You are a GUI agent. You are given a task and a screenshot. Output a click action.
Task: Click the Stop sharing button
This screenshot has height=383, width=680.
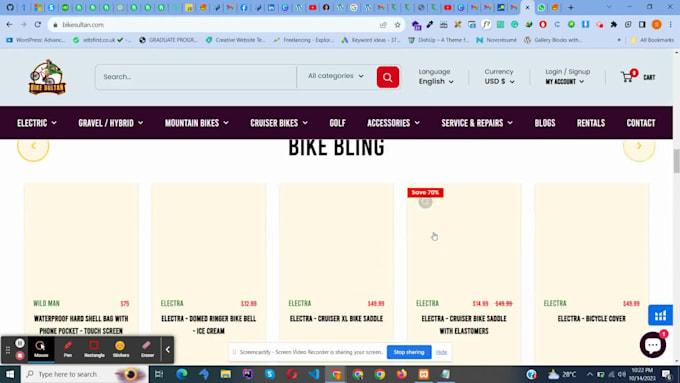(x=409, y=352)
